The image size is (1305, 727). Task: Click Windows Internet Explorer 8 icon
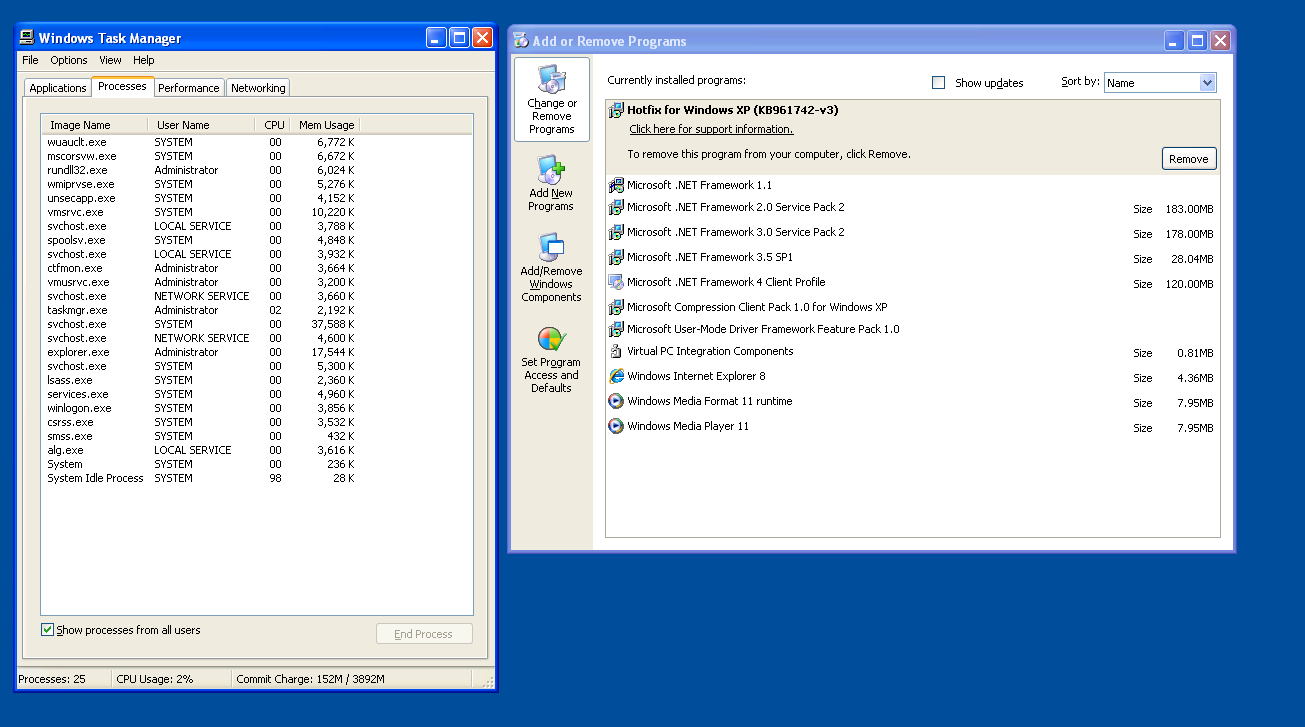pyautogui.click(x=617, y=376)
